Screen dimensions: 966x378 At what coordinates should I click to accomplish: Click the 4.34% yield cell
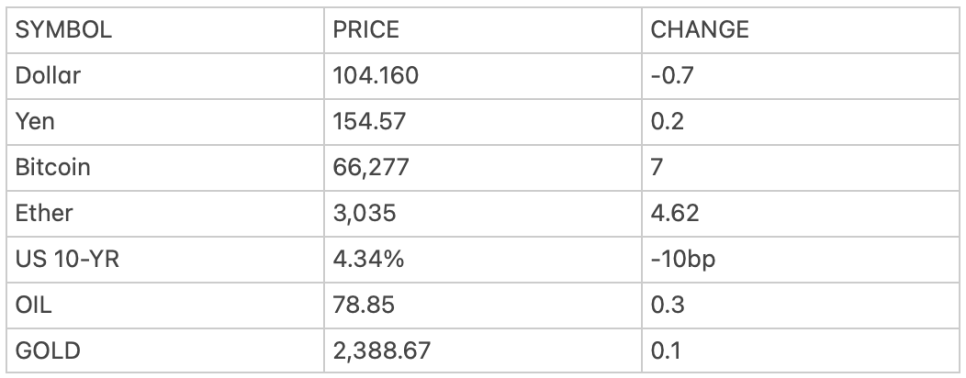pos(483,259)
